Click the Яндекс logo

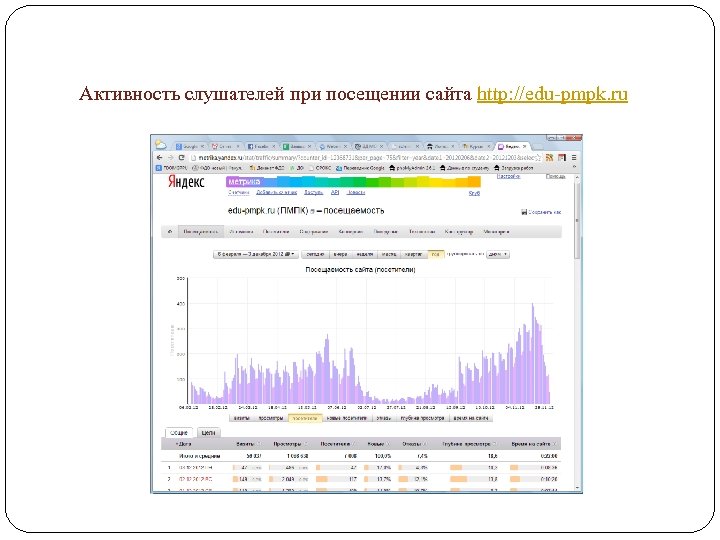tap(186, 182)
